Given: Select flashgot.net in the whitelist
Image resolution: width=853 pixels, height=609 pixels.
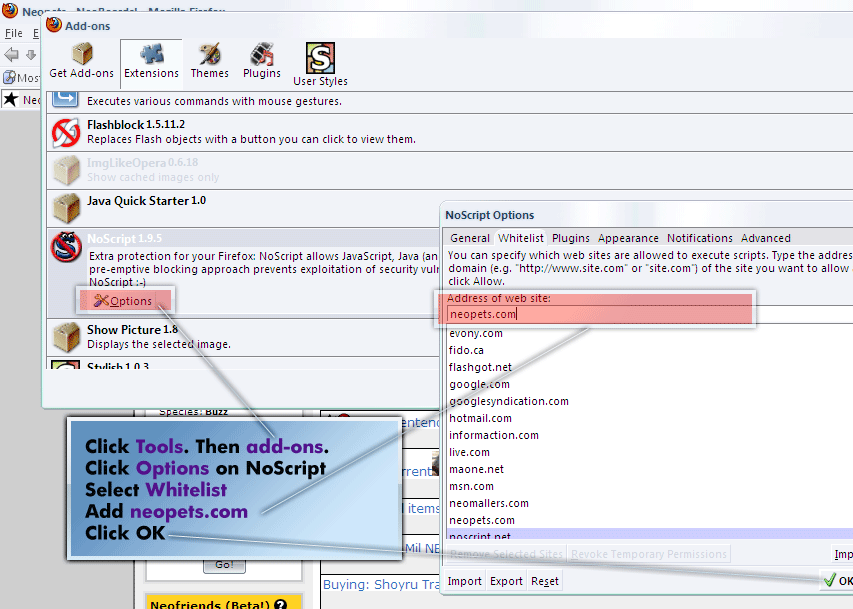Looking at the screenshot, I should point(650,367).
